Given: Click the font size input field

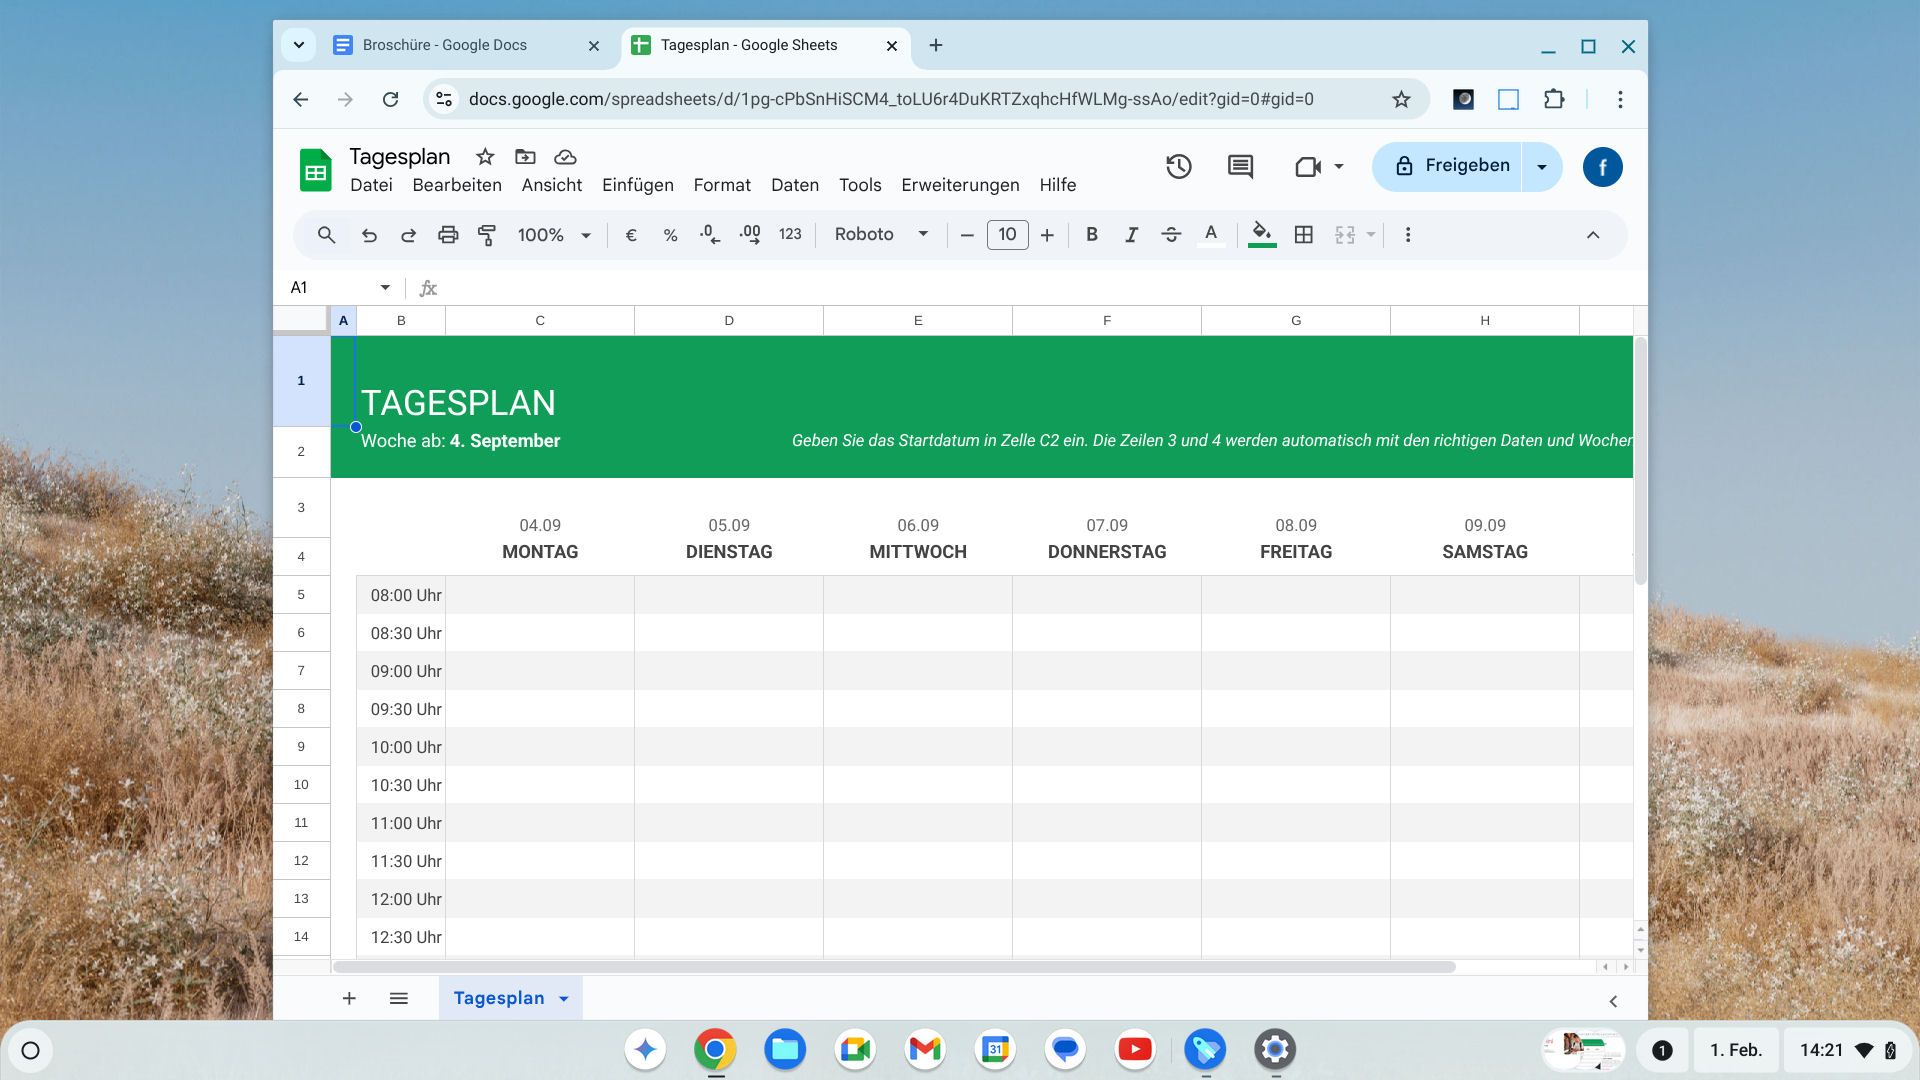Looking at the screenshot, I should [x=1007, y=235].
